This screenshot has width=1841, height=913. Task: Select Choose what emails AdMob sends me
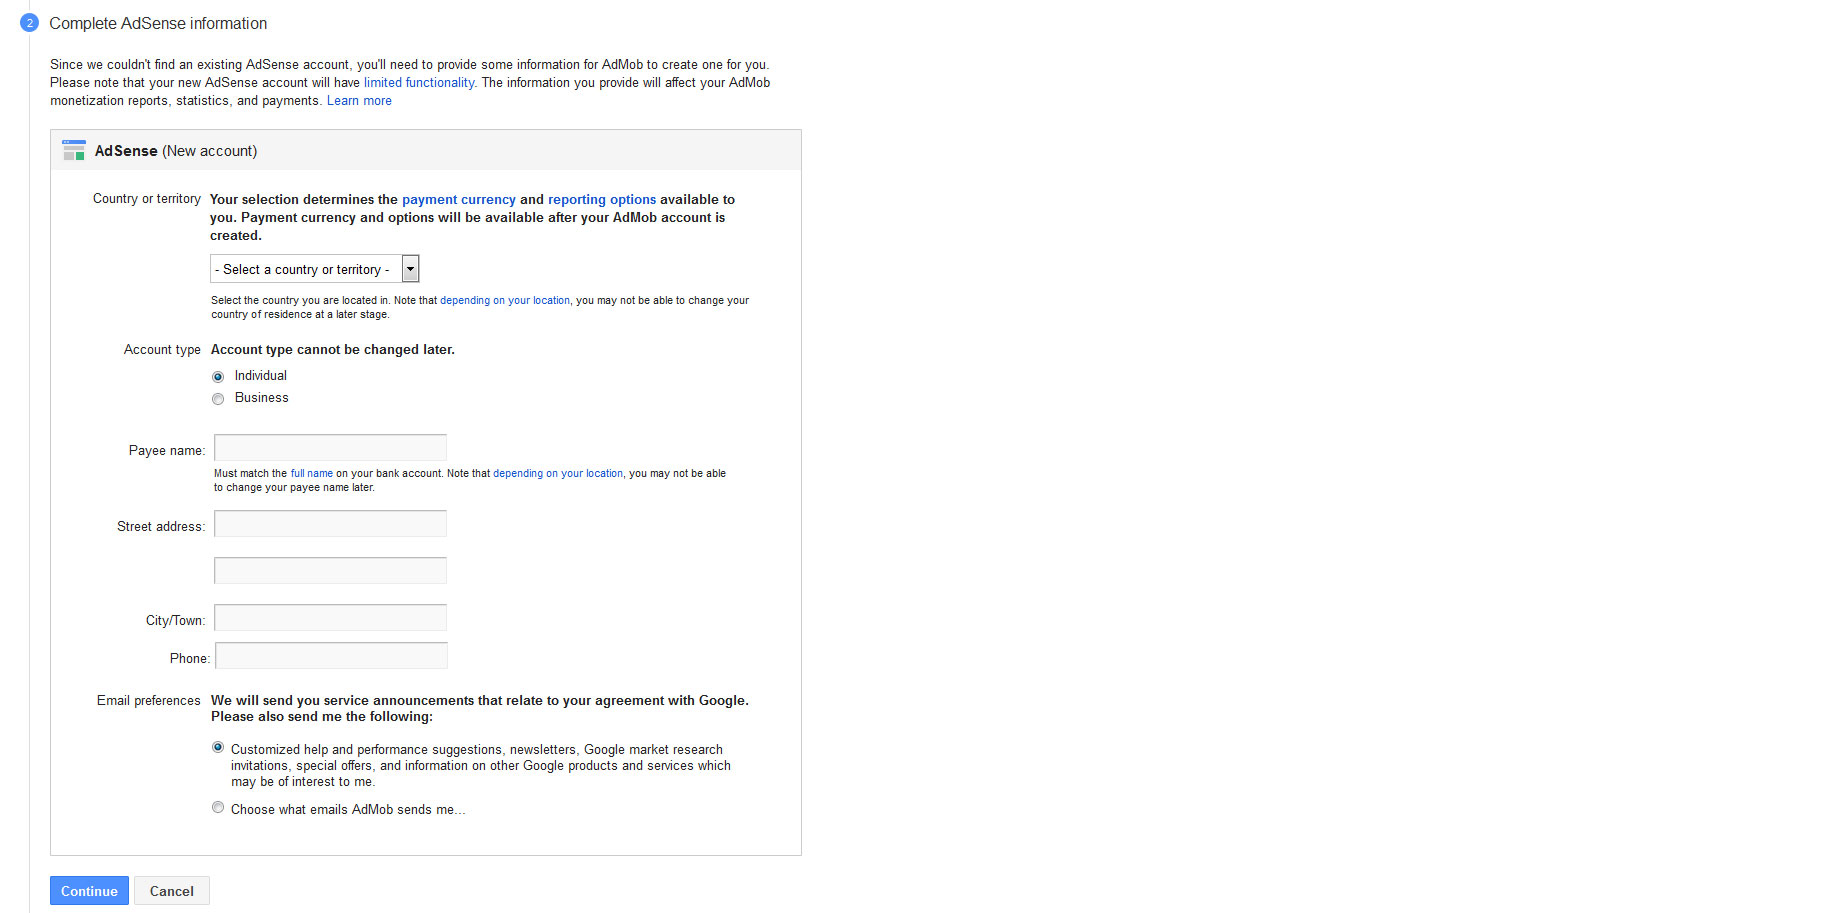pyautogui.click(x=218, y=807)
